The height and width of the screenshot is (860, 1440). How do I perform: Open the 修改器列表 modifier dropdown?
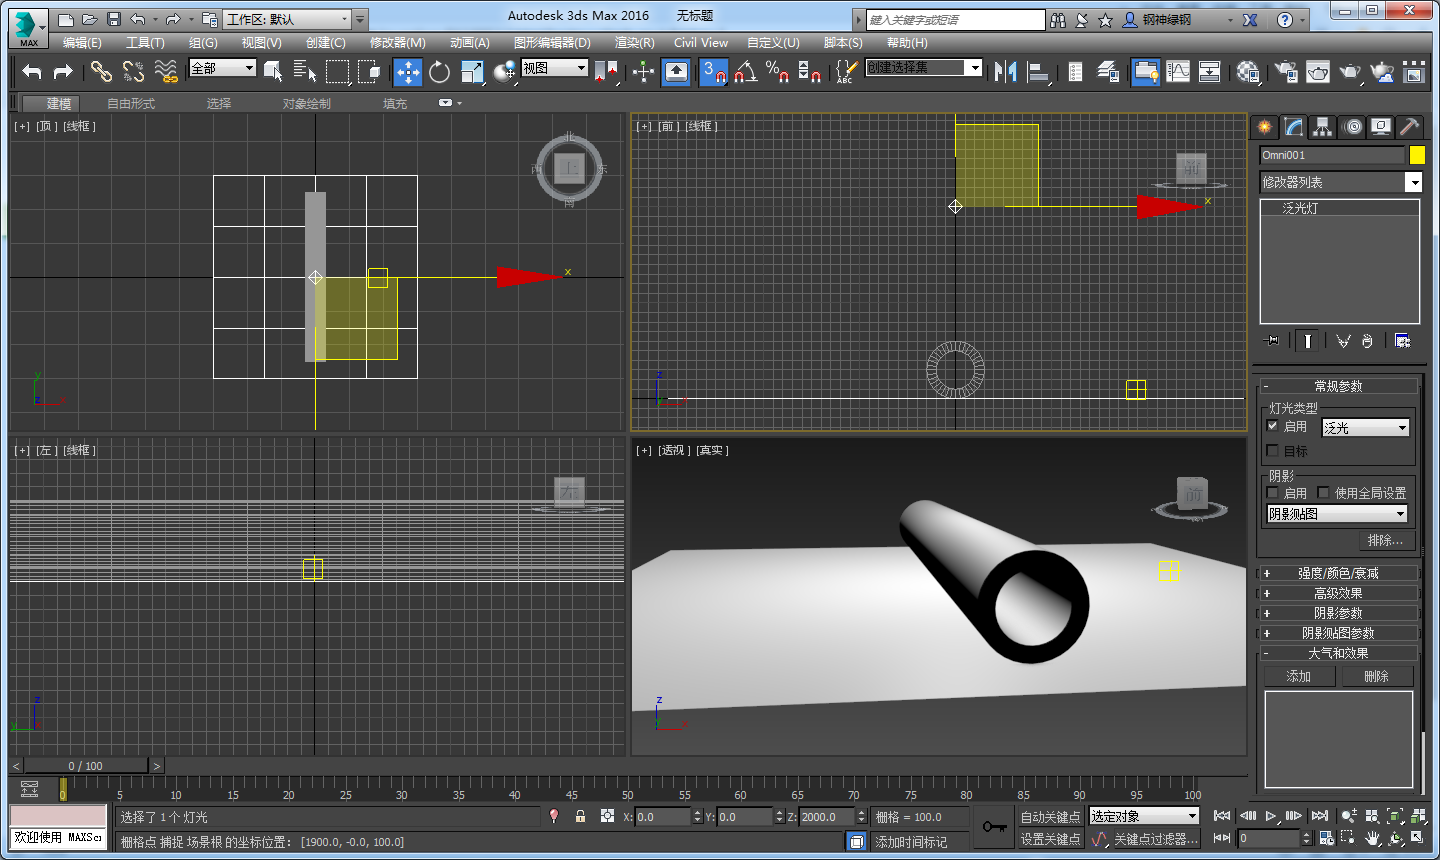click(1414, 182)
